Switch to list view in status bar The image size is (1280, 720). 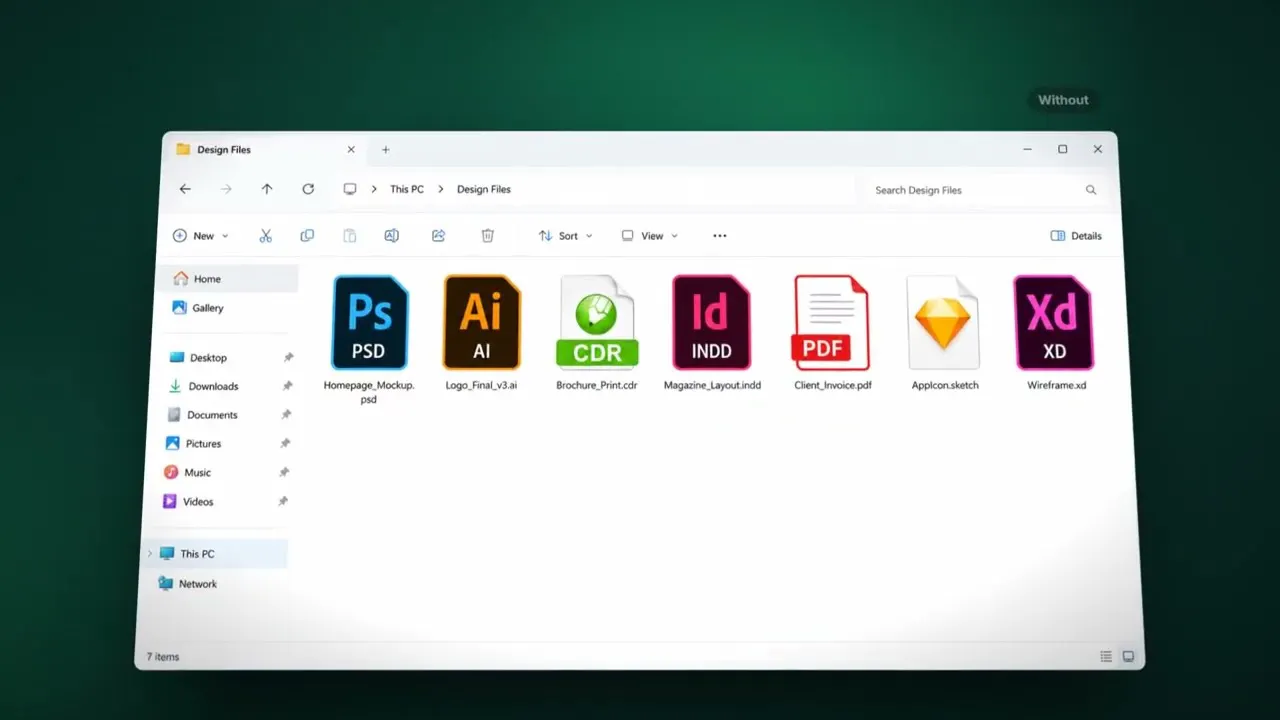[1106, 657]
